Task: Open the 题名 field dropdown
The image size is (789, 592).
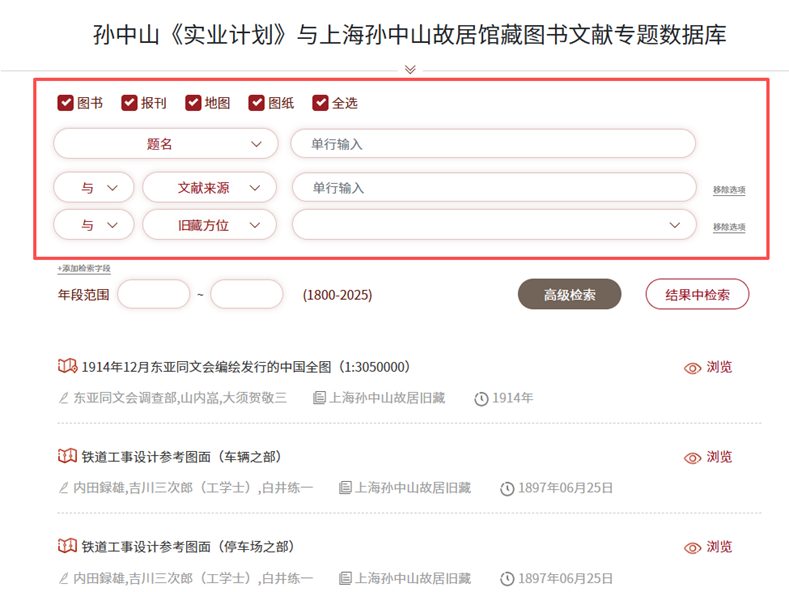Action: pos(166,144)
